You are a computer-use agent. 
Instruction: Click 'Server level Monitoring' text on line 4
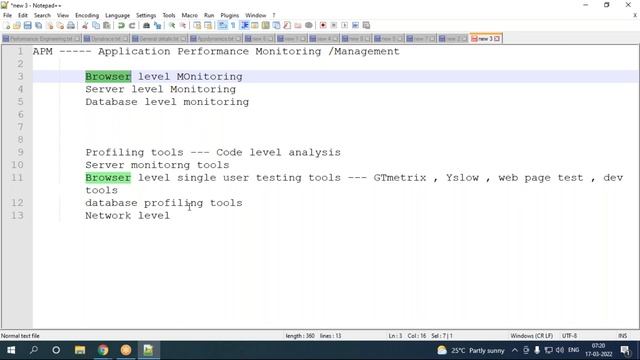click(x=160, y=89)
